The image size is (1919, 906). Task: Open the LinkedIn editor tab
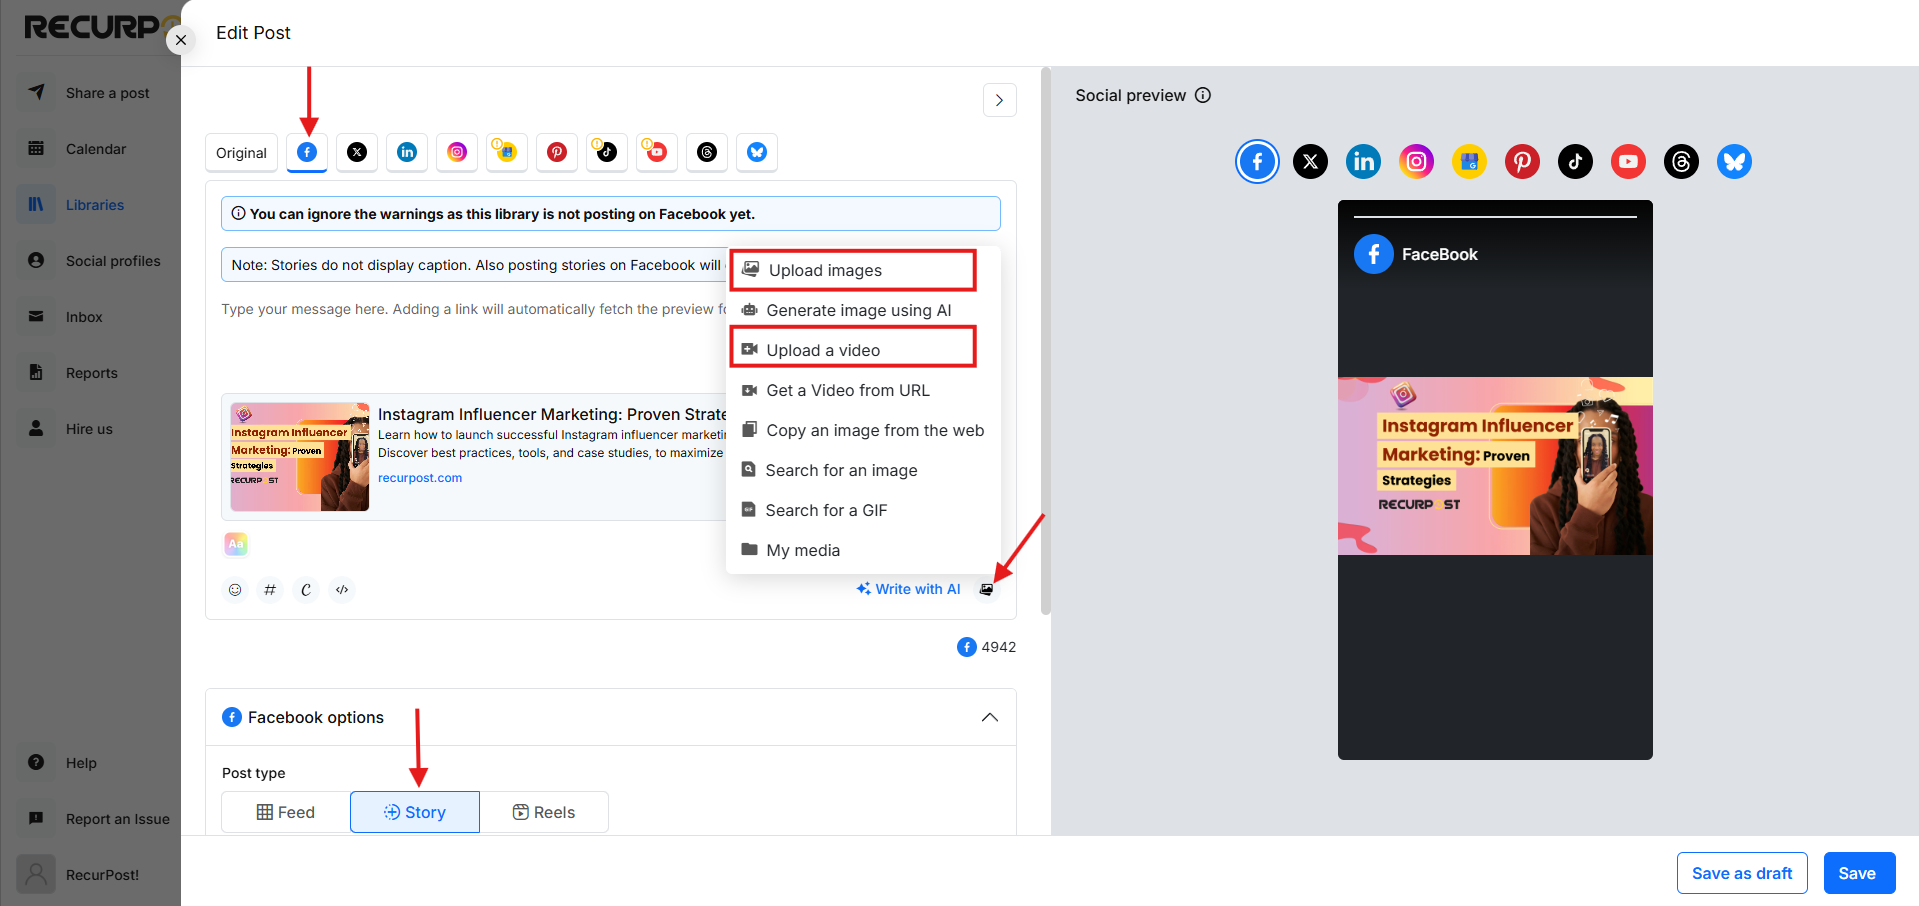click(407, 152)
